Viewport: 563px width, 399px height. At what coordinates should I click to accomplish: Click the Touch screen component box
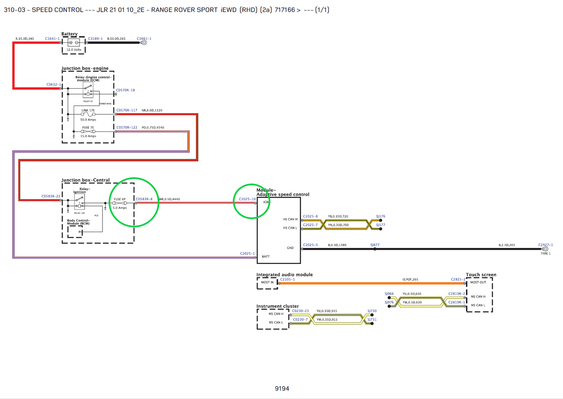click(479, 294)
